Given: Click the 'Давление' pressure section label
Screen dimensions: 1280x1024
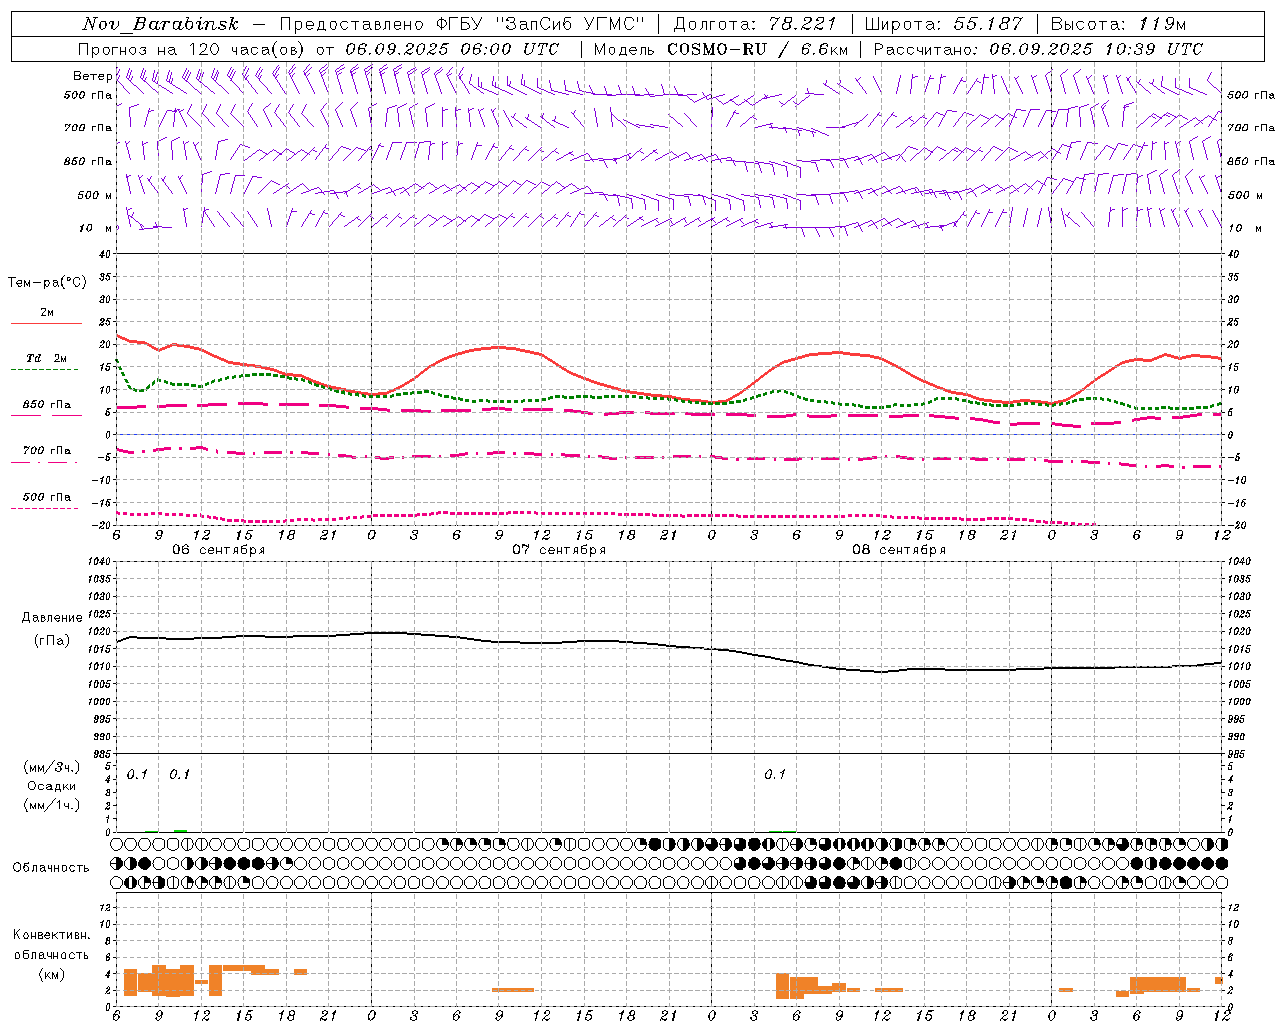Looking at the screenshot, I should tap(52, 618).
